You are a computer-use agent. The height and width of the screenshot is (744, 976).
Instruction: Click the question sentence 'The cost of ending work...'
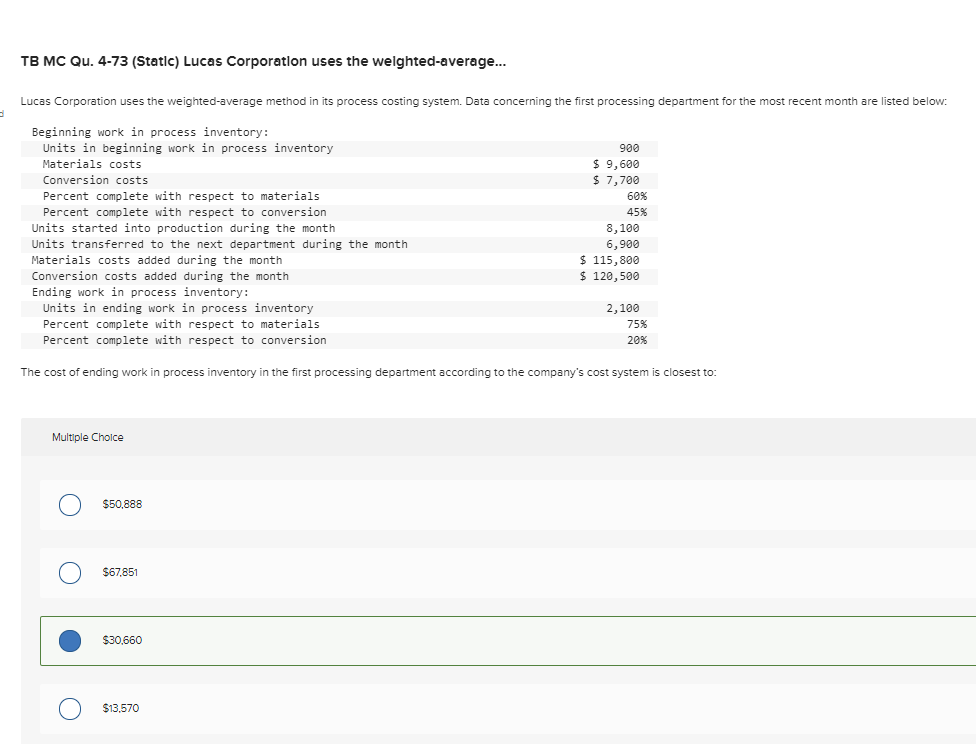point(368,372)
